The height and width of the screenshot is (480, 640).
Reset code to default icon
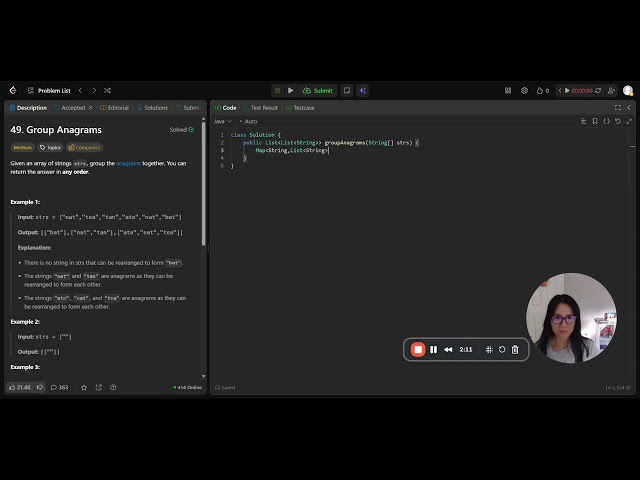tap(618, 121)
